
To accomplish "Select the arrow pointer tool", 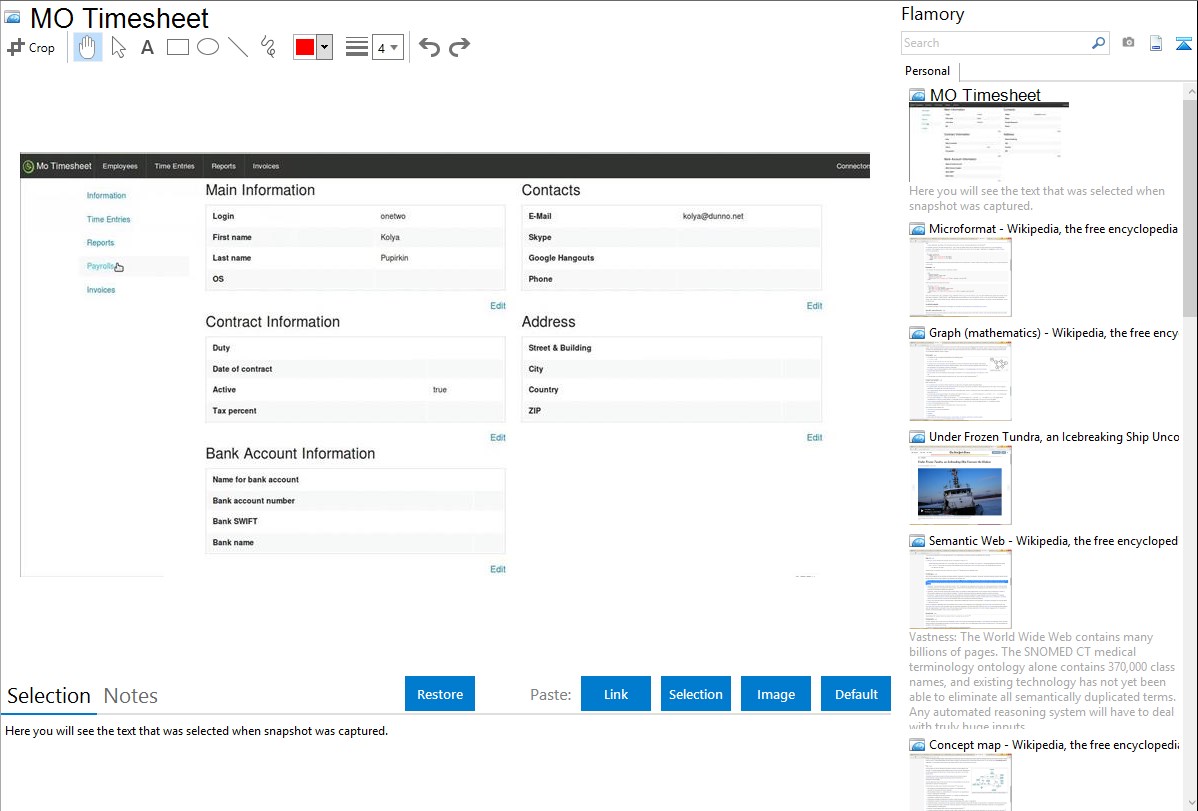I will 118,47.
